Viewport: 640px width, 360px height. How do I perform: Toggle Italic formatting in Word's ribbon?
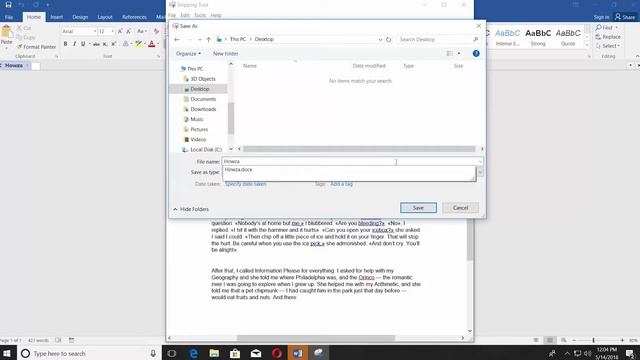click(x=74, y=44)
